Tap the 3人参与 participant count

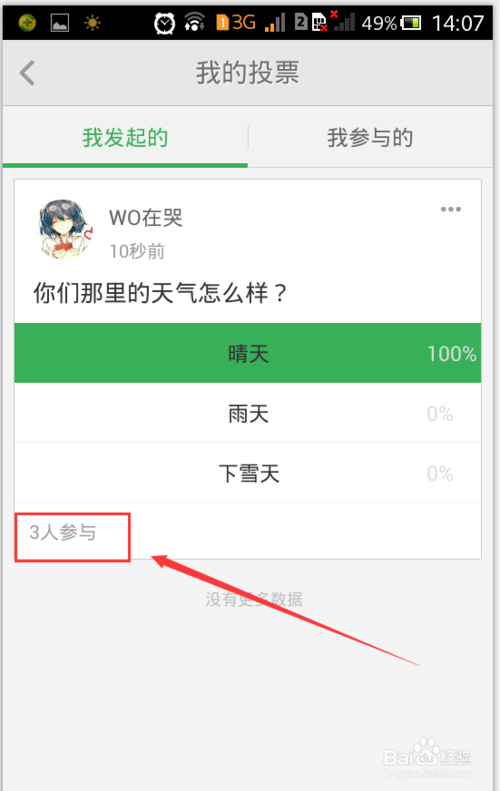63,532
